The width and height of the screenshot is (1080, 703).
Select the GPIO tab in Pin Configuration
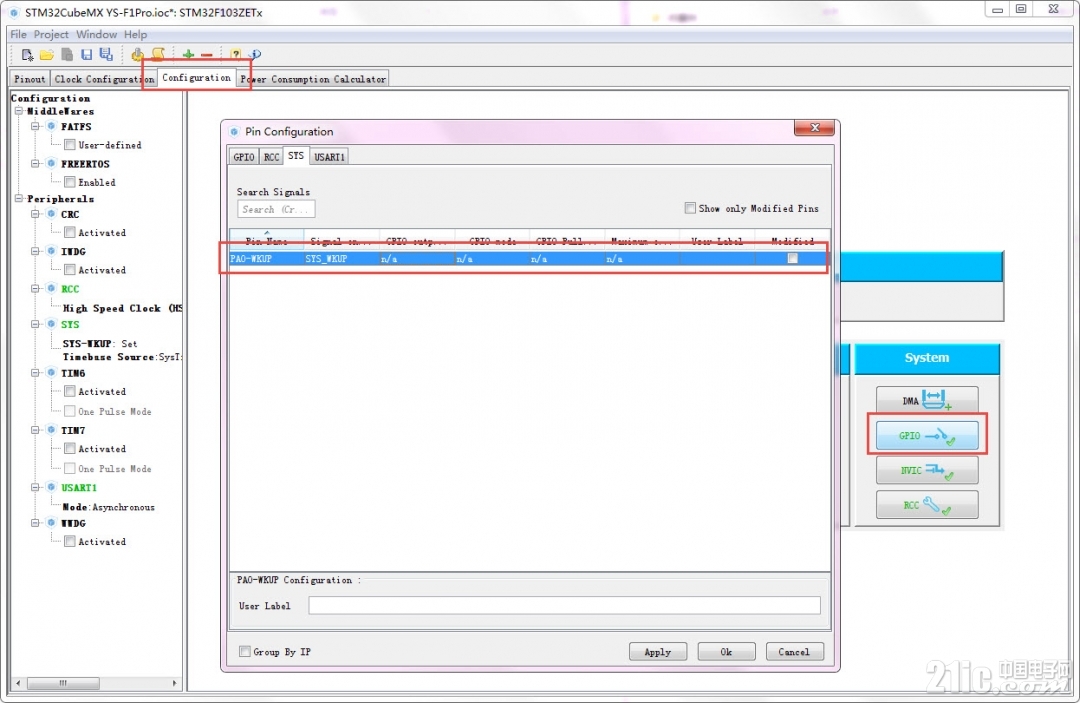[x=244, y=157]
